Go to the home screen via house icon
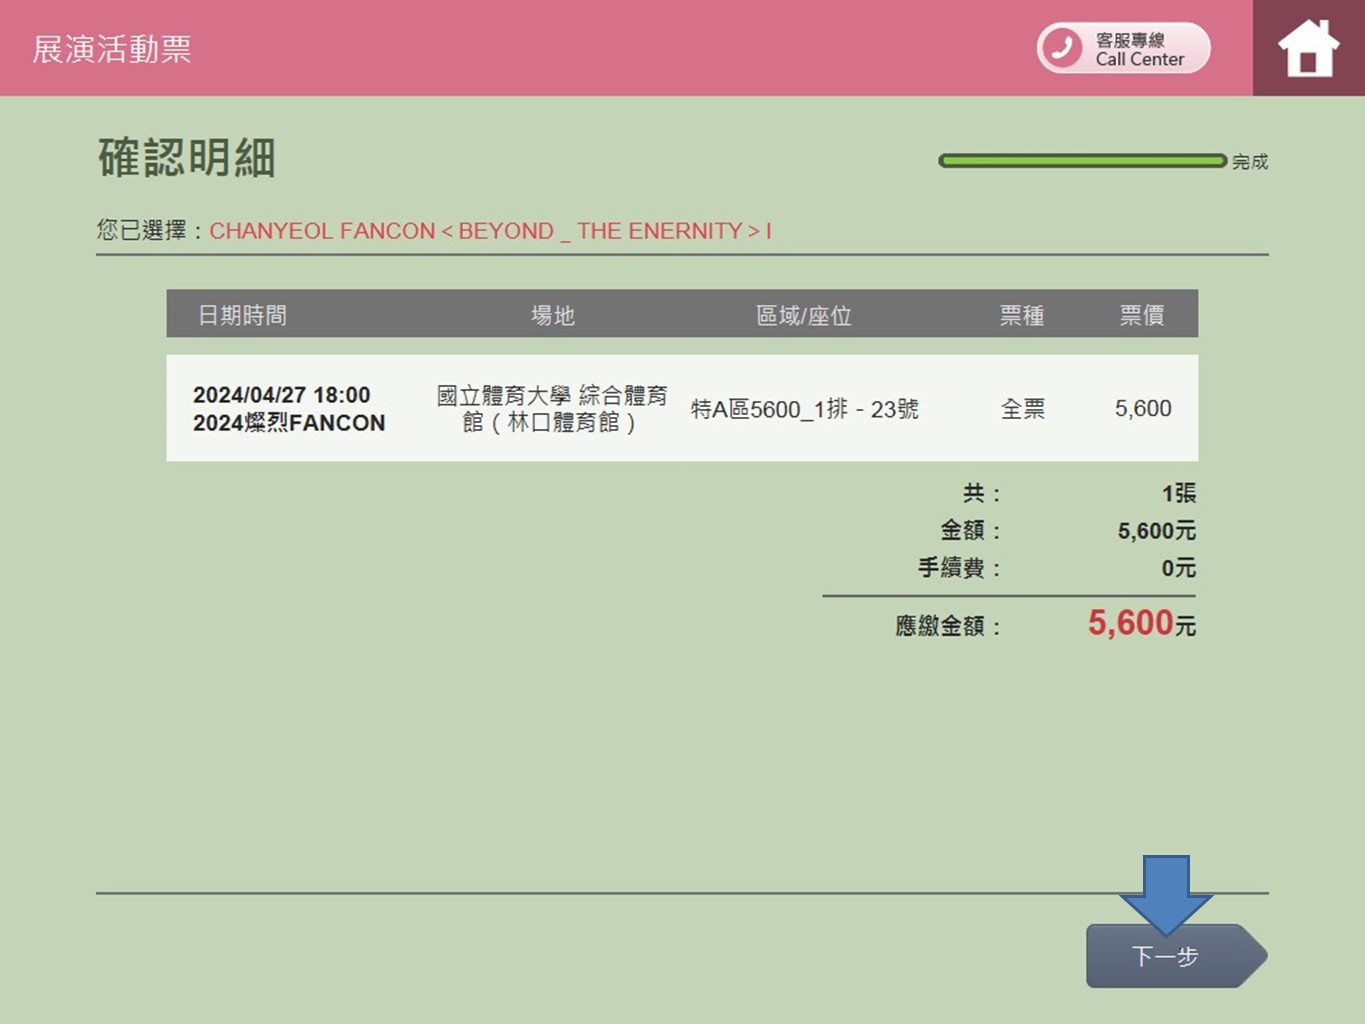The height and width of the screenshot is (1024, 1365). click(x=1307, y=48)
